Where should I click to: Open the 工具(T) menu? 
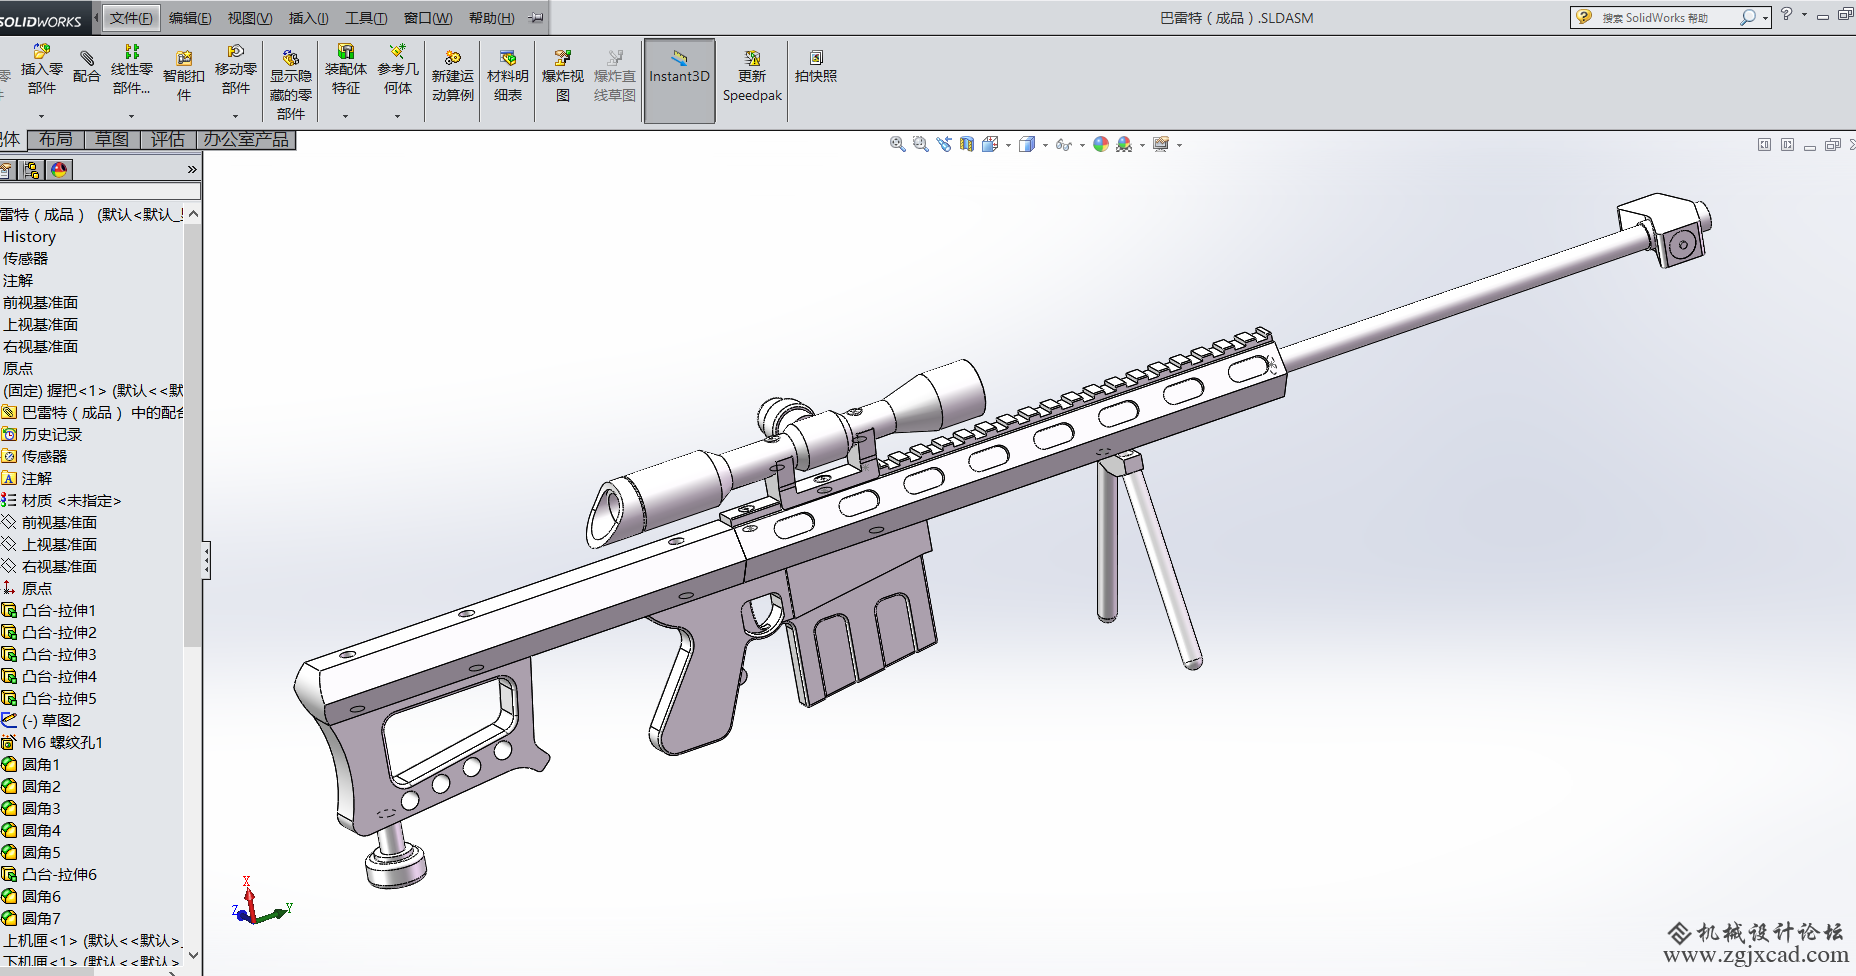click(366, 18)
